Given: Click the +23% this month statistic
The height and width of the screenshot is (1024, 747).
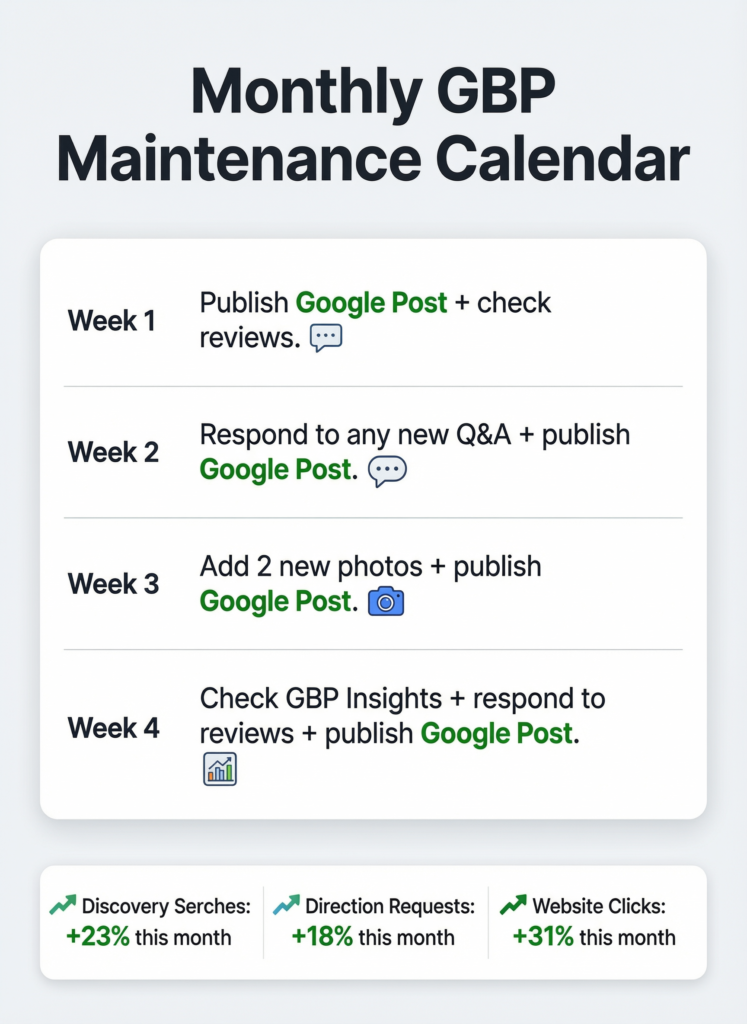Looking at the screenshot, I should pyautogui.click(x=149, y=937).
